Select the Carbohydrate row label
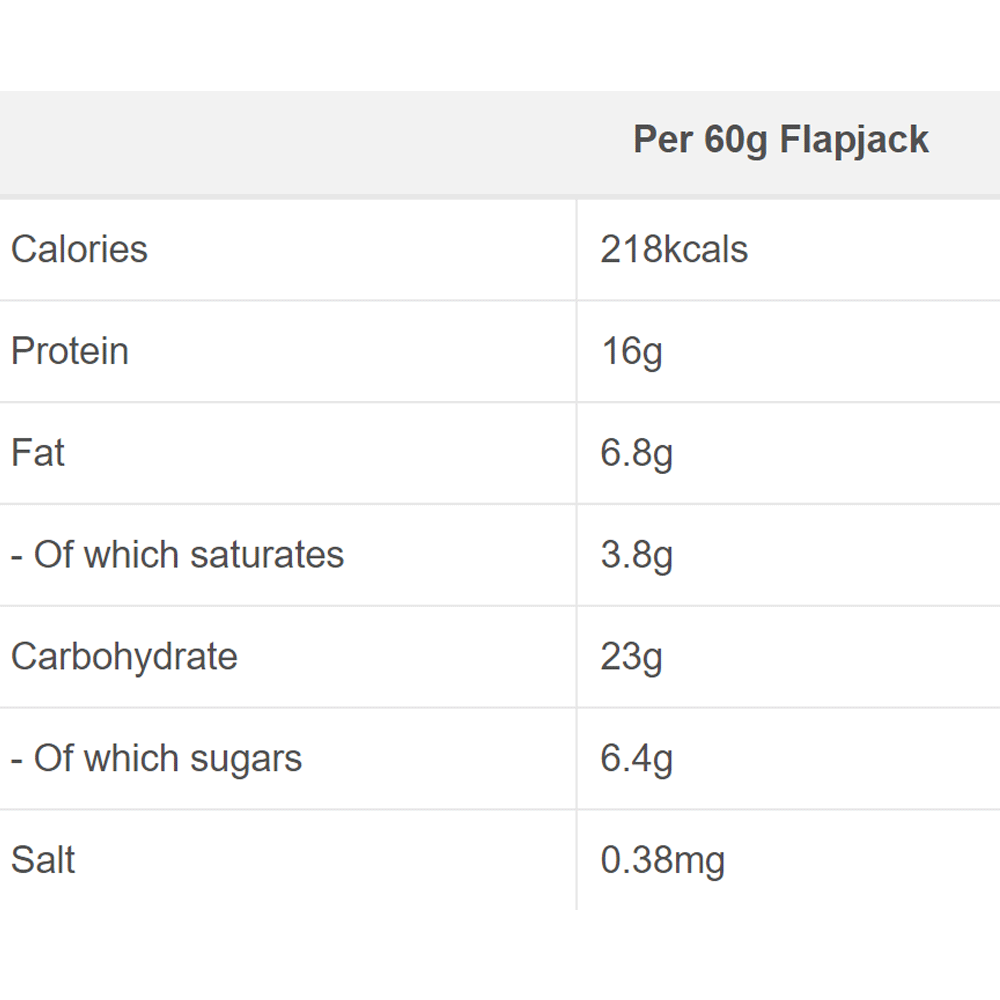The image size is (1000, 1000). click(x=124, y=657)
